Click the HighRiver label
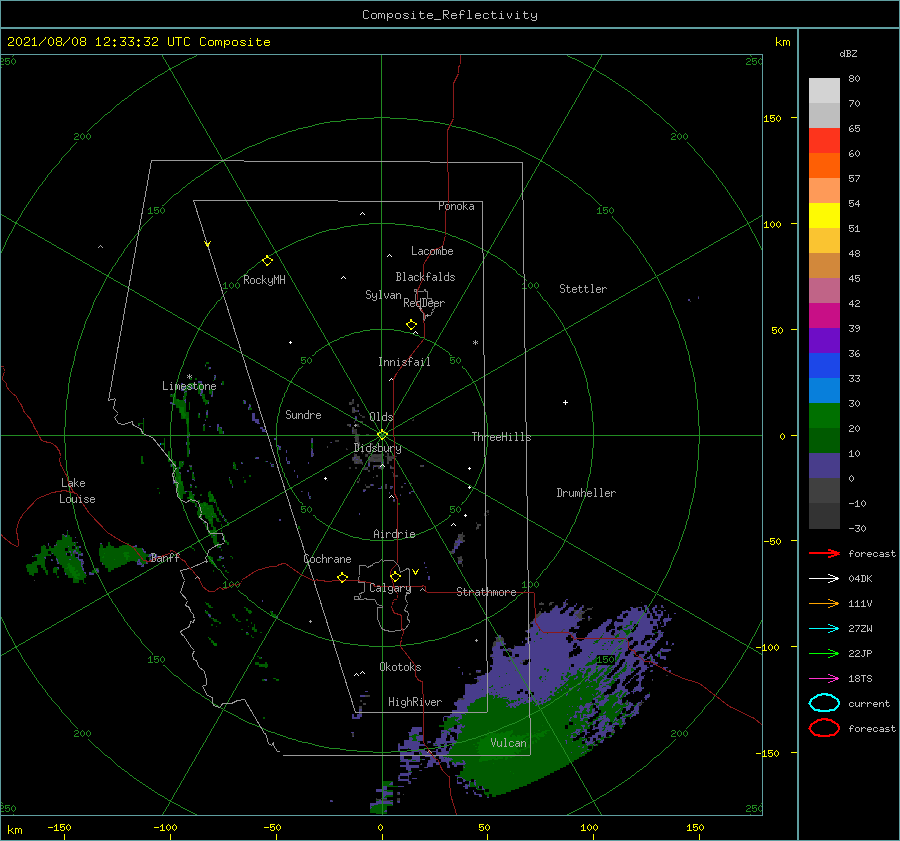This screenshot has width=900, height=841. [415, 702]
